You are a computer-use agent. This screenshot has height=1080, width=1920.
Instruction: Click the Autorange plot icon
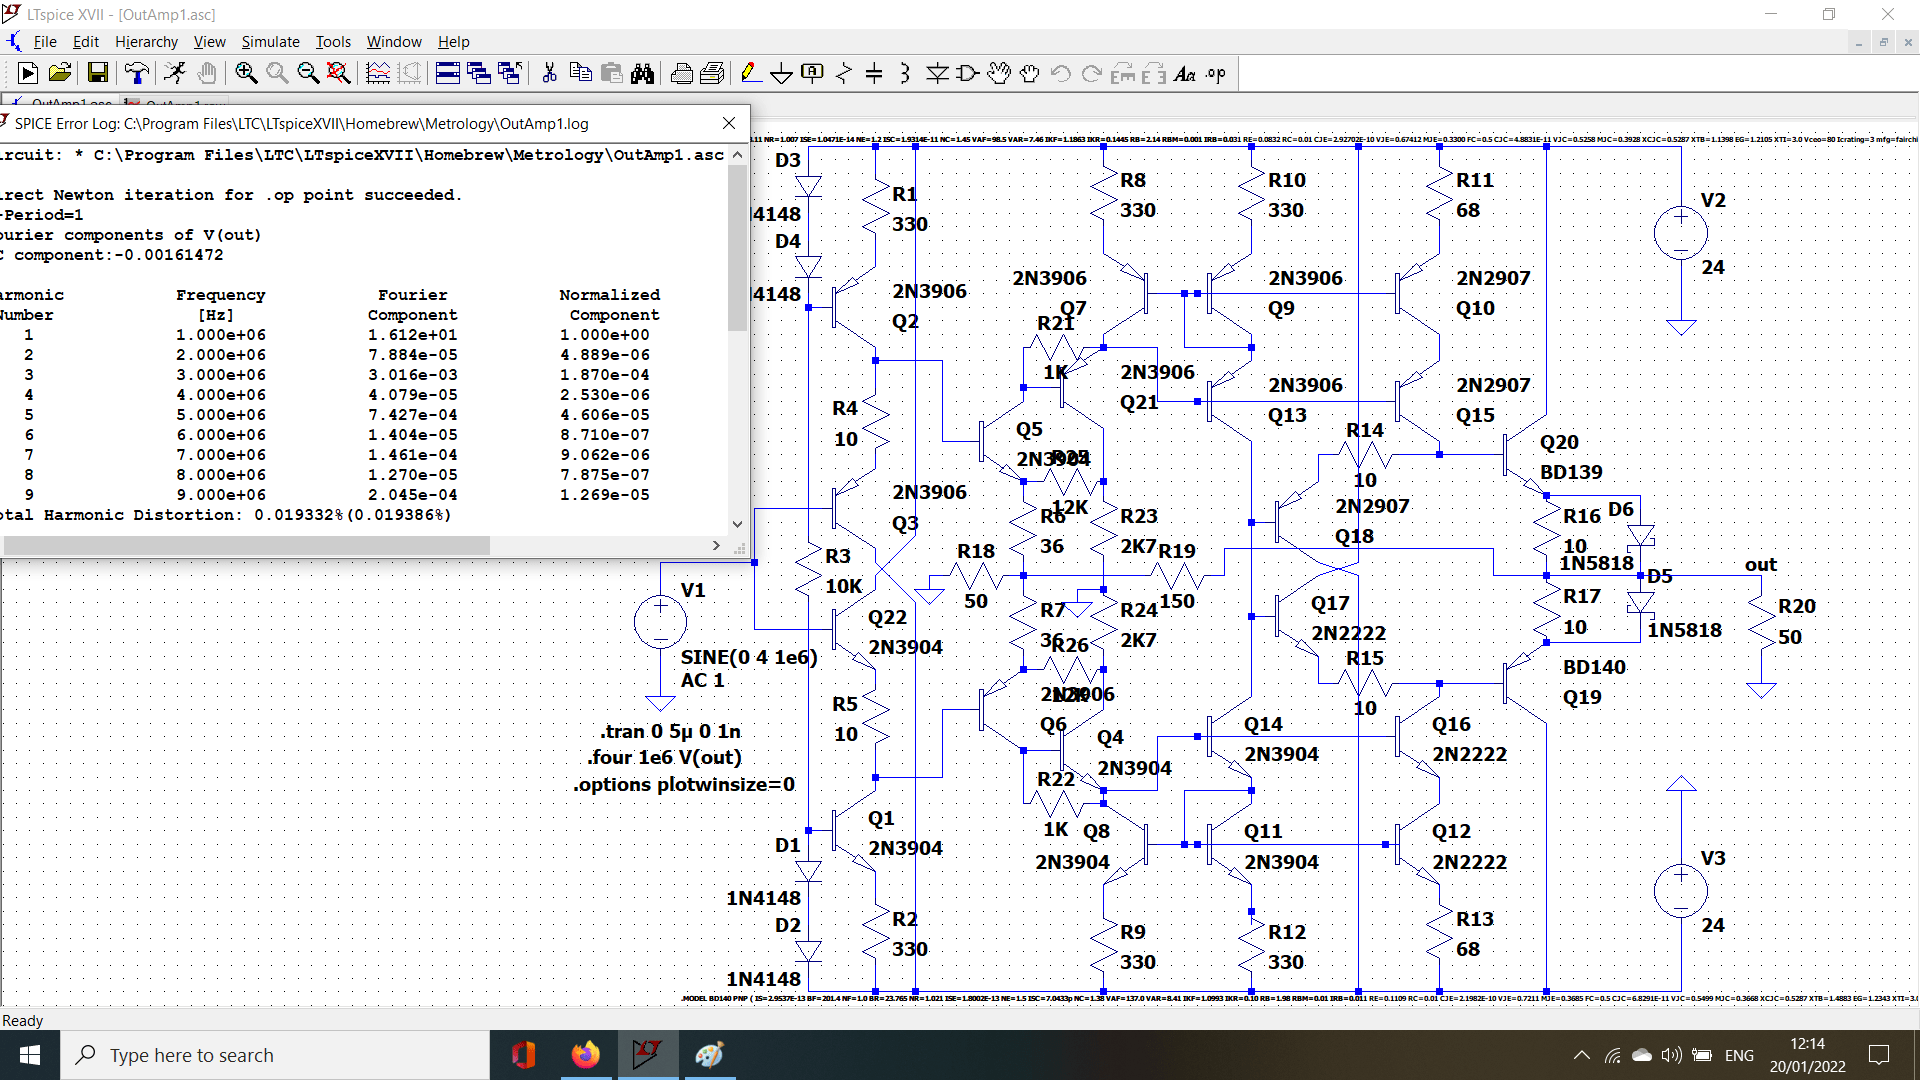[378, 73]
